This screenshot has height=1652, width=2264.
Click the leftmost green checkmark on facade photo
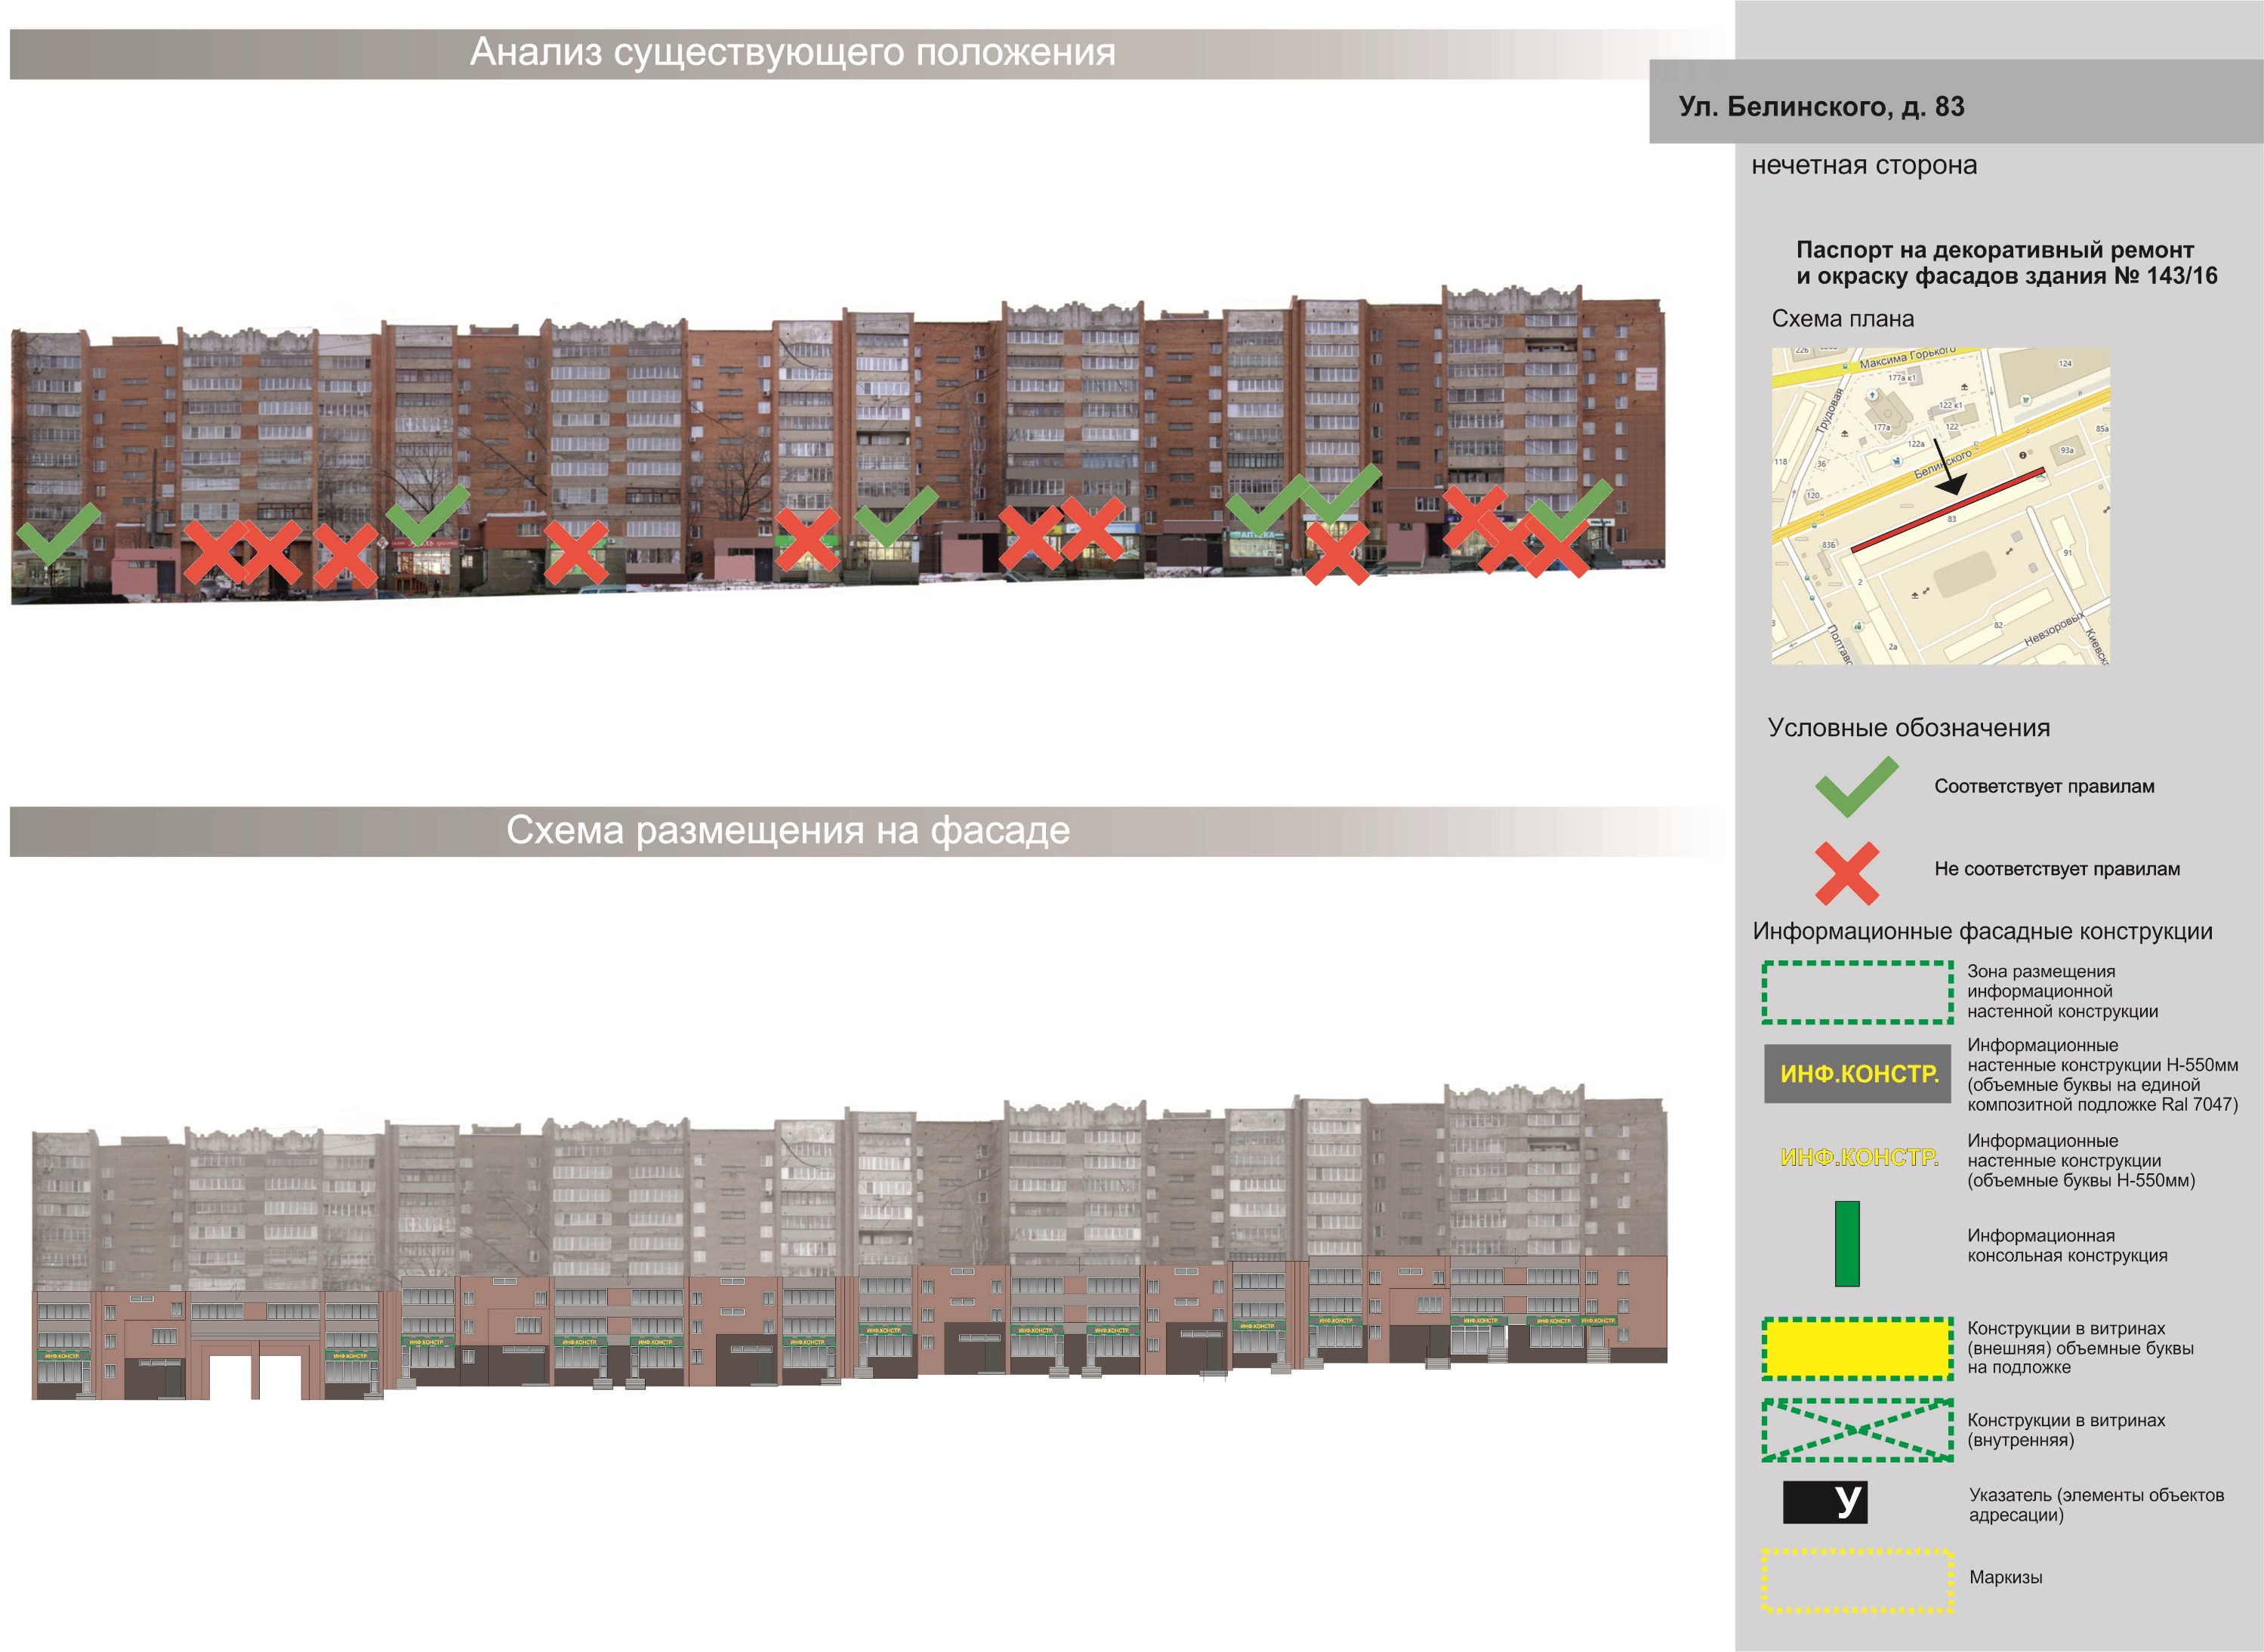(59, 534)
